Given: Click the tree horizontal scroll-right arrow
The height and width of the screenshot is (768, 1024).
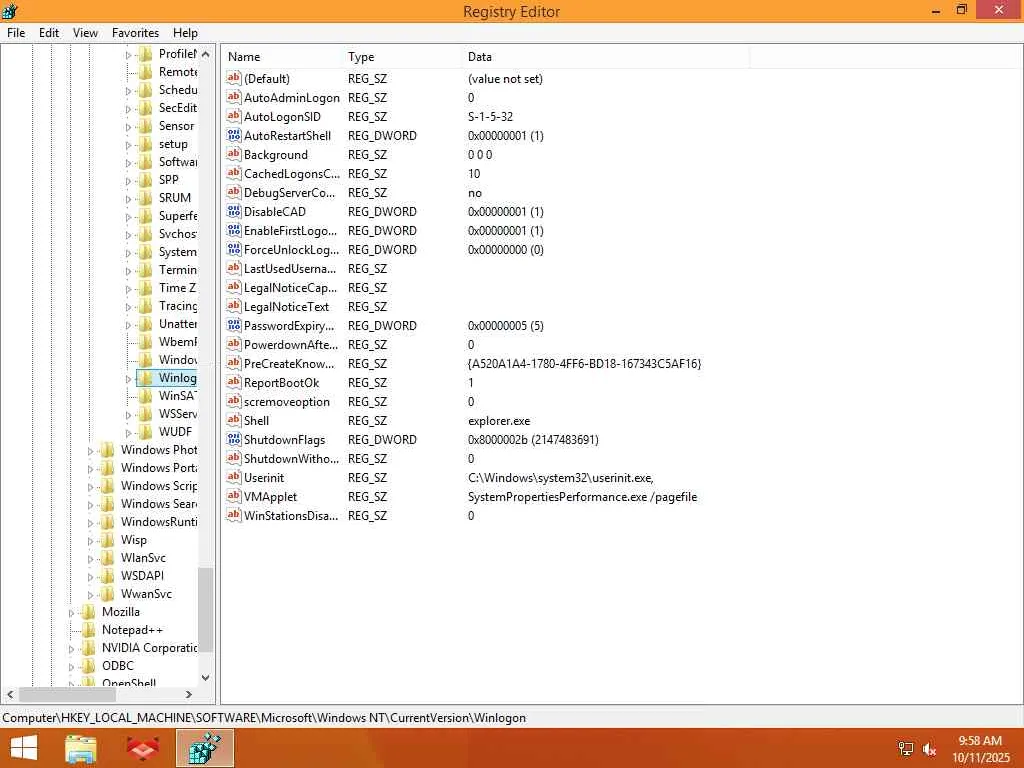Looking at the screenshot, I should click(189, 694).
